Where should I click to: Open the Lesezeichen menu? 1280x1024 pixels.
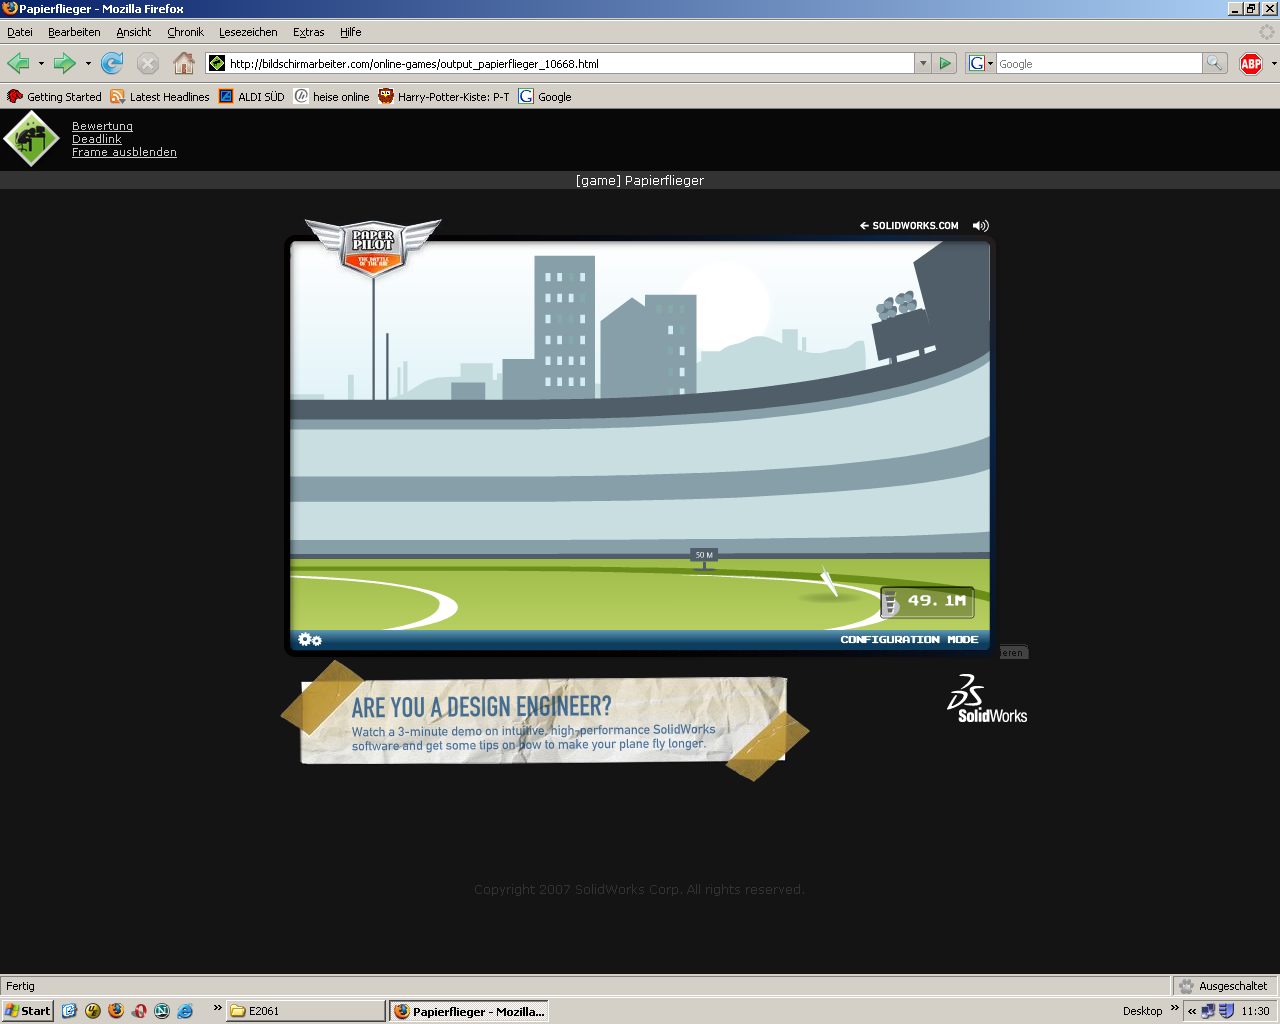point(248,32)
